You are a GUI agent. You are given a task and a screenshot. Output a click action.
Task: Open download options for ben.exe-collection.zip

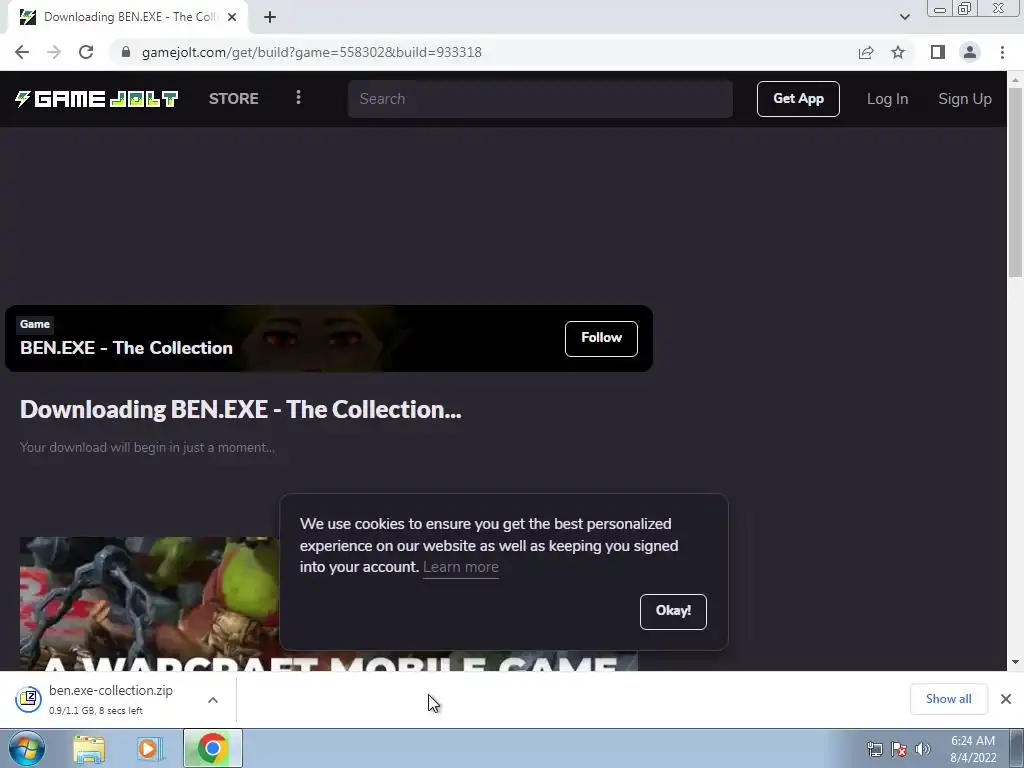point(213,700)
